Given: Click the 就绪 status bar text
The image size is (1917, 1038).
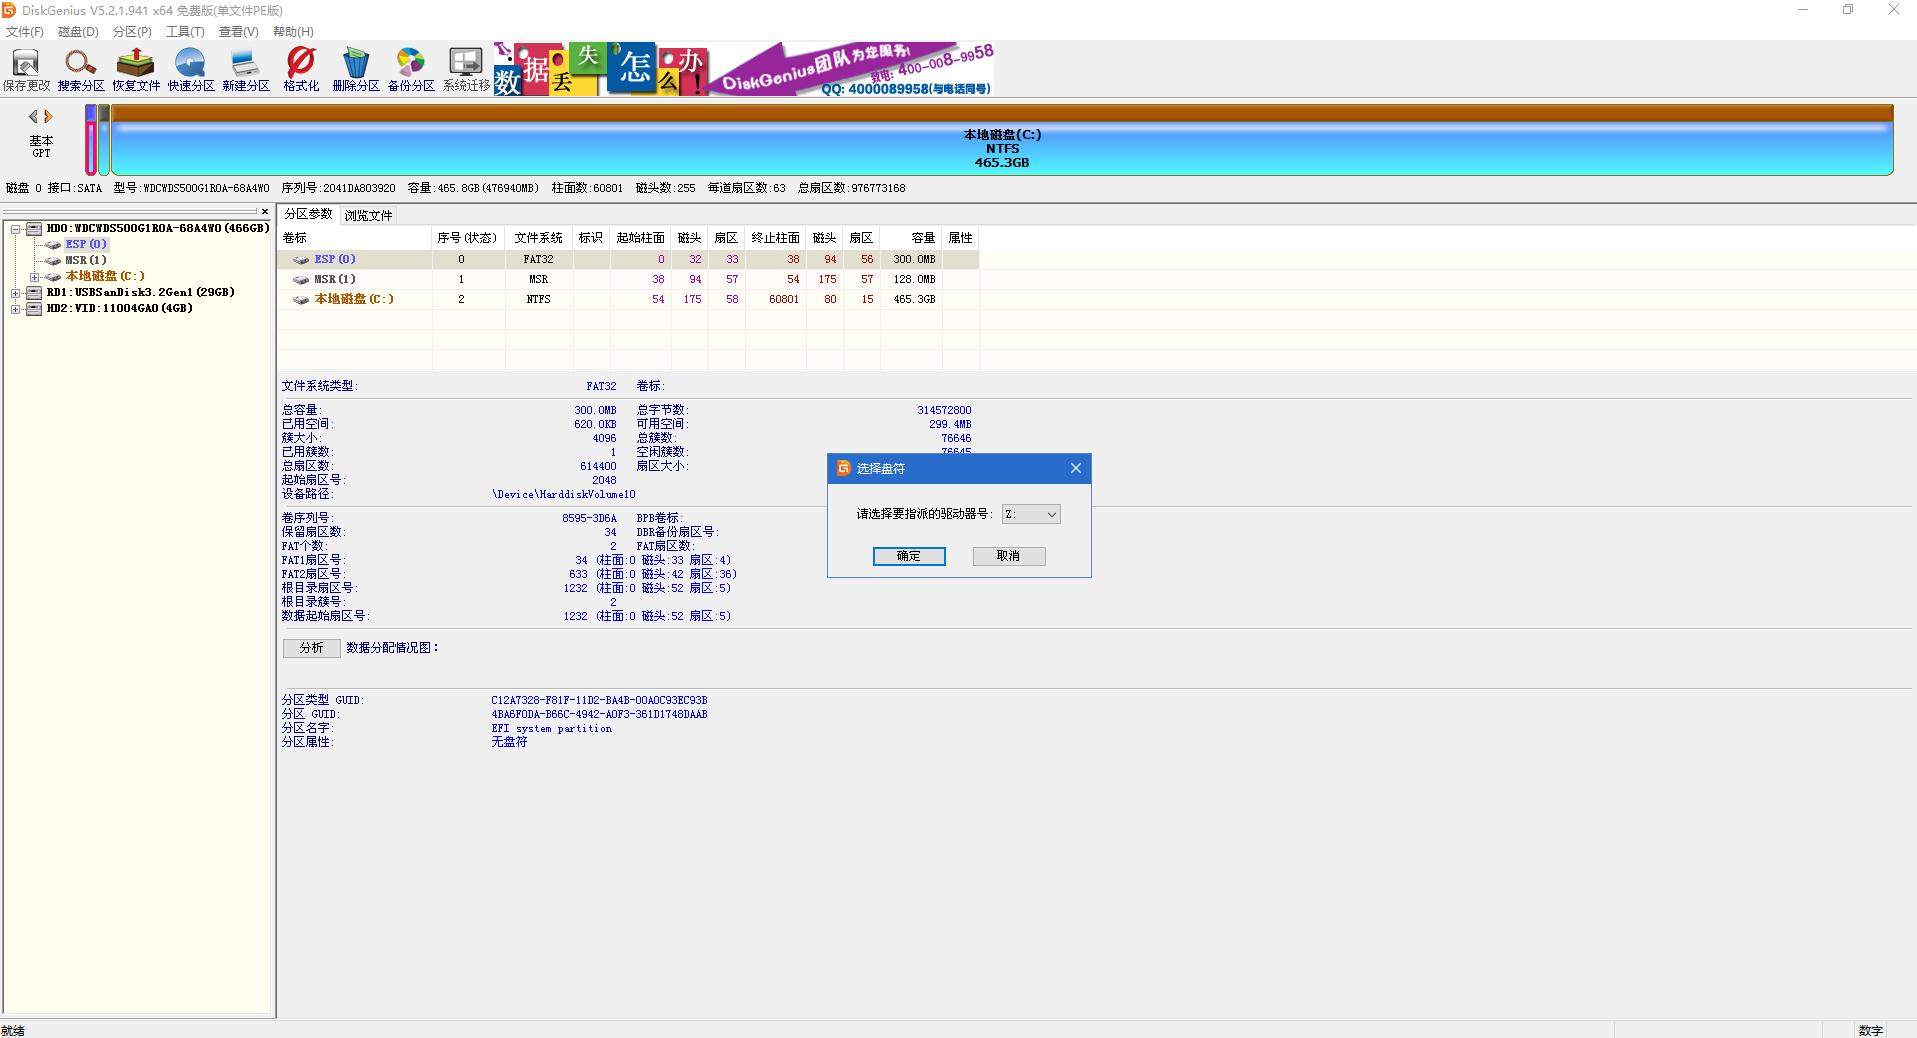Looking at the screenshot, I should point(13,1031).
